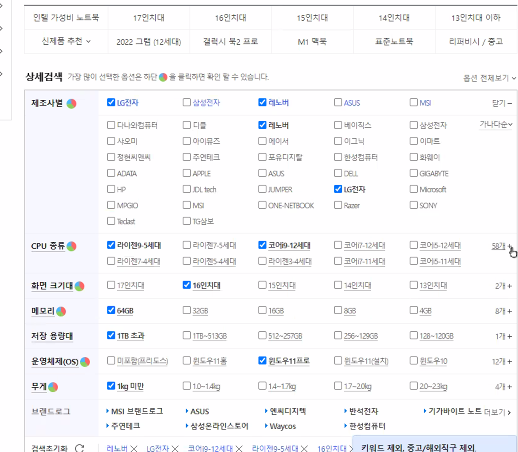The height and width of the screenshot is (452, 518).
Task: Remove the 라이젠9-5세대 filter tag via X
Action: click(304, 449)
